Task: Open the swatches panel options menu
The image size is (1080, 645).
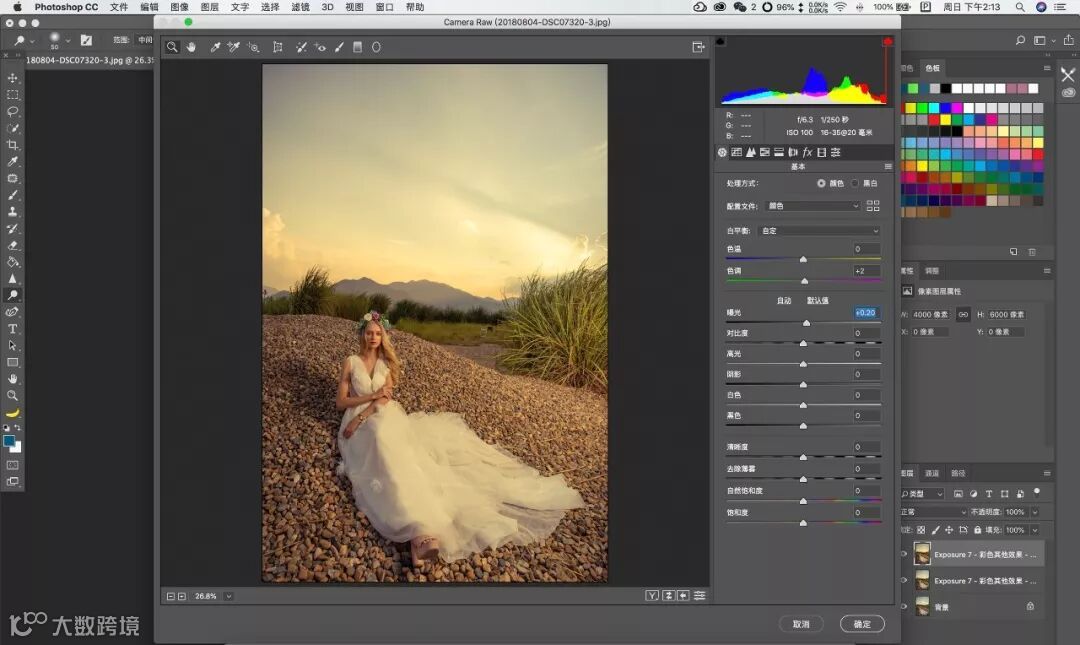Action: pos(1047,68)
